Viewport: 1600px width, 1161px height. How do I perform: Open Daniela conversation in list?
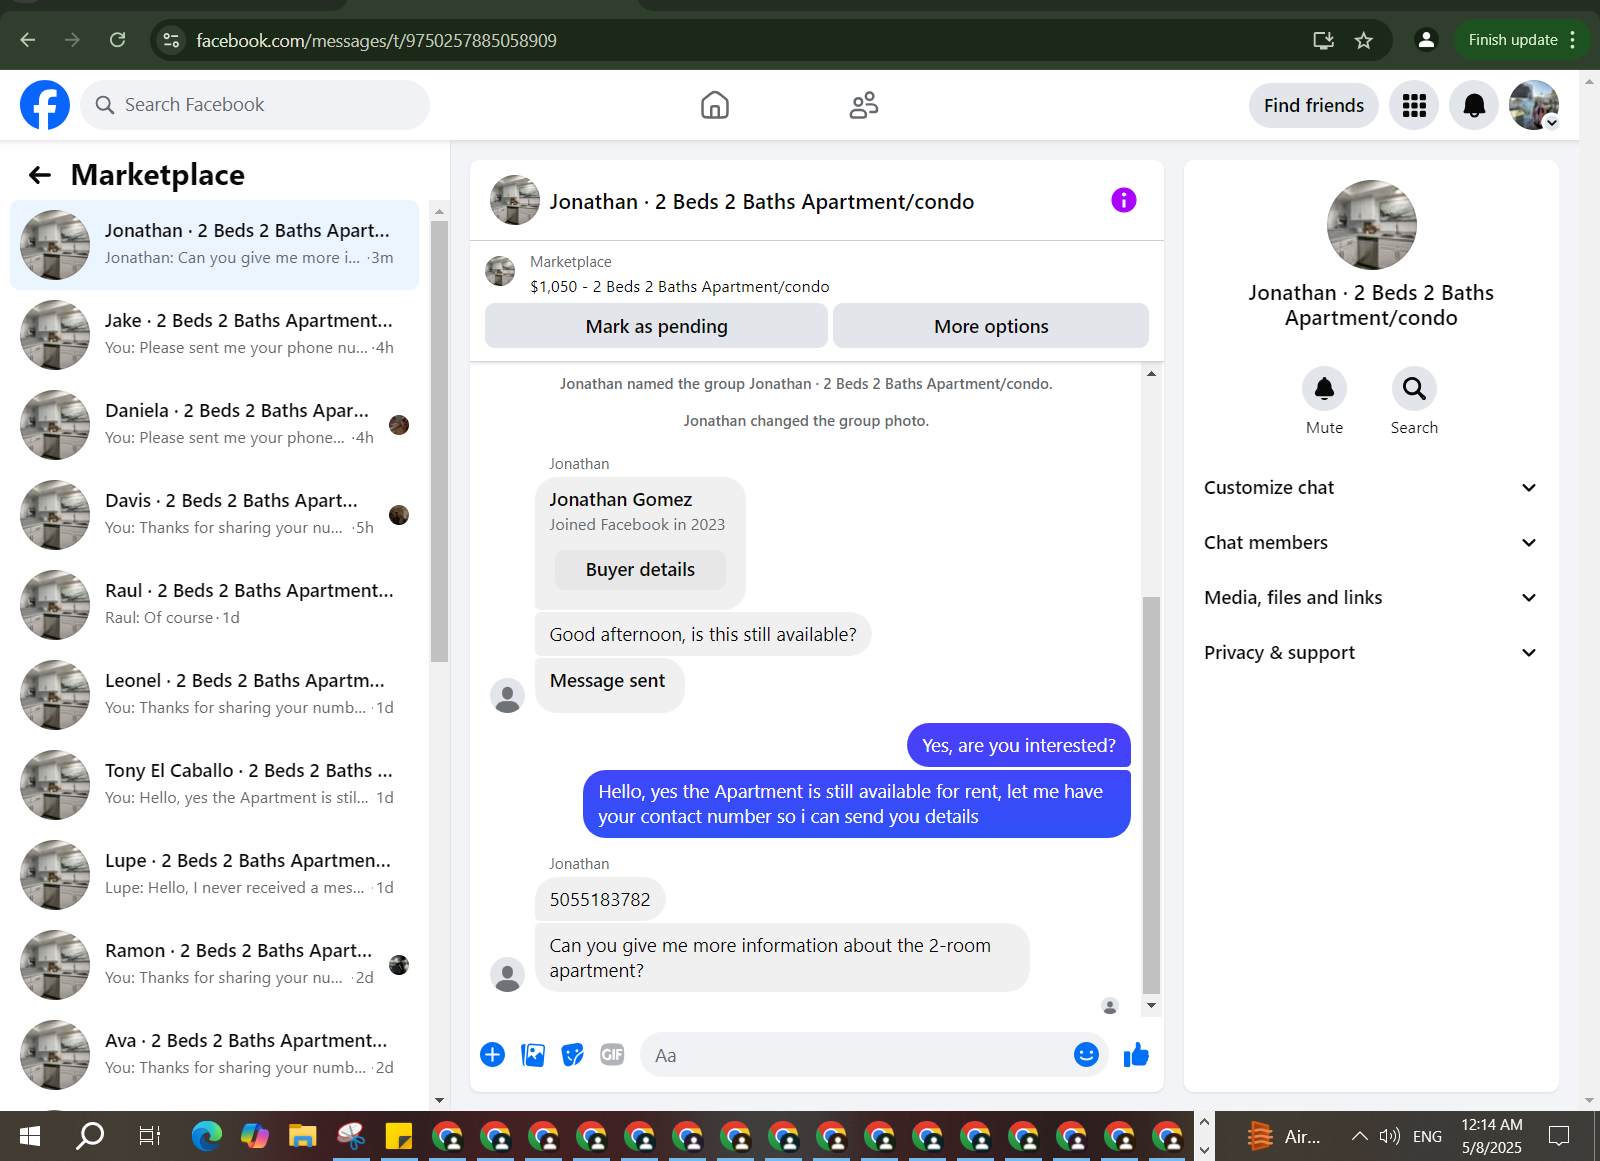pos(215,425)
